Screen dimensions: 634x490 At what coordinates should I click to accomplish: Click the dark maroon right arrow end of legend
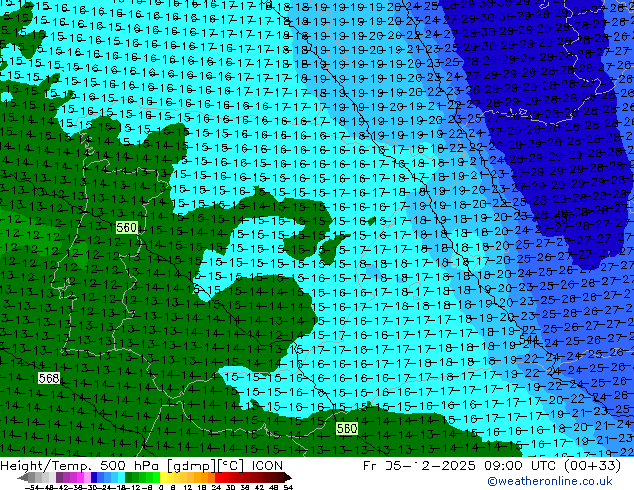click(x=288, y=477)
